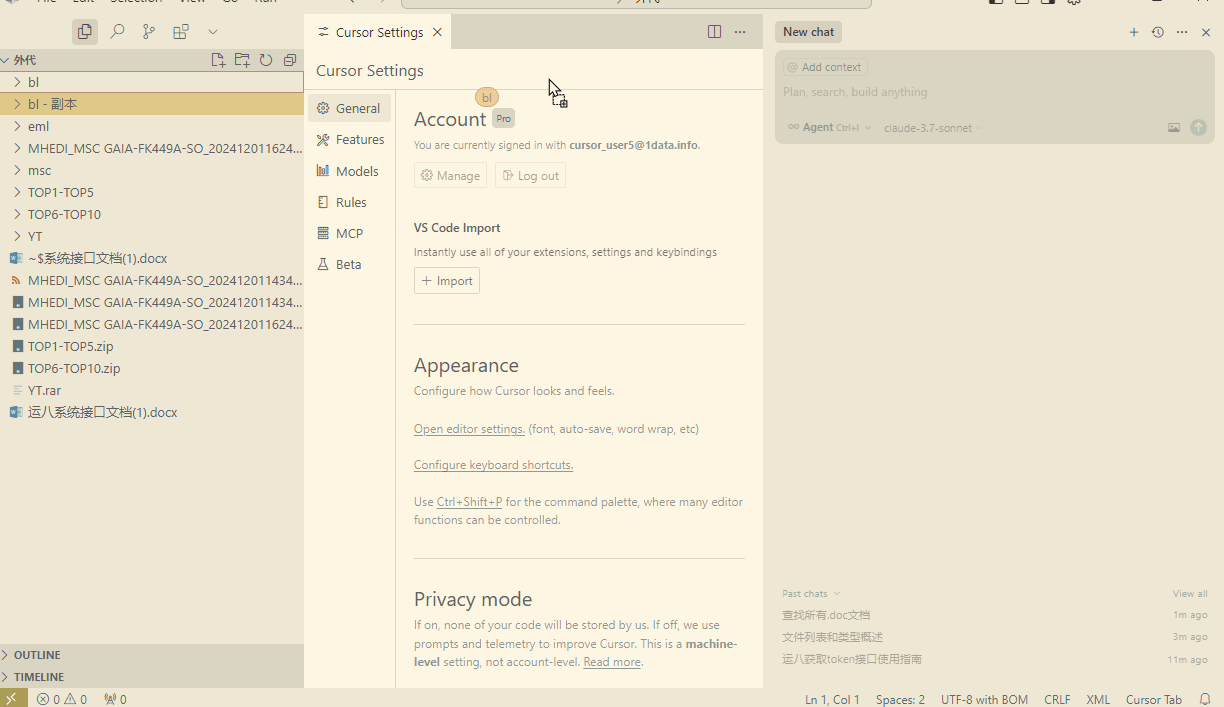Click the Import VS Code settings button
The width and height of the screenshot is (1224, 707).
[x=447, y=281]
